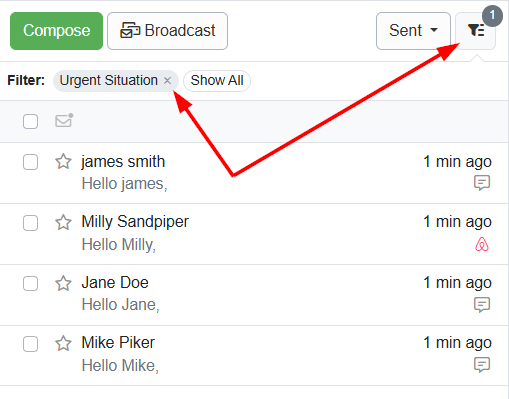Click the Show All filter button
The image size is (509, 399).
pyautogui.click(x=217, y=80)
